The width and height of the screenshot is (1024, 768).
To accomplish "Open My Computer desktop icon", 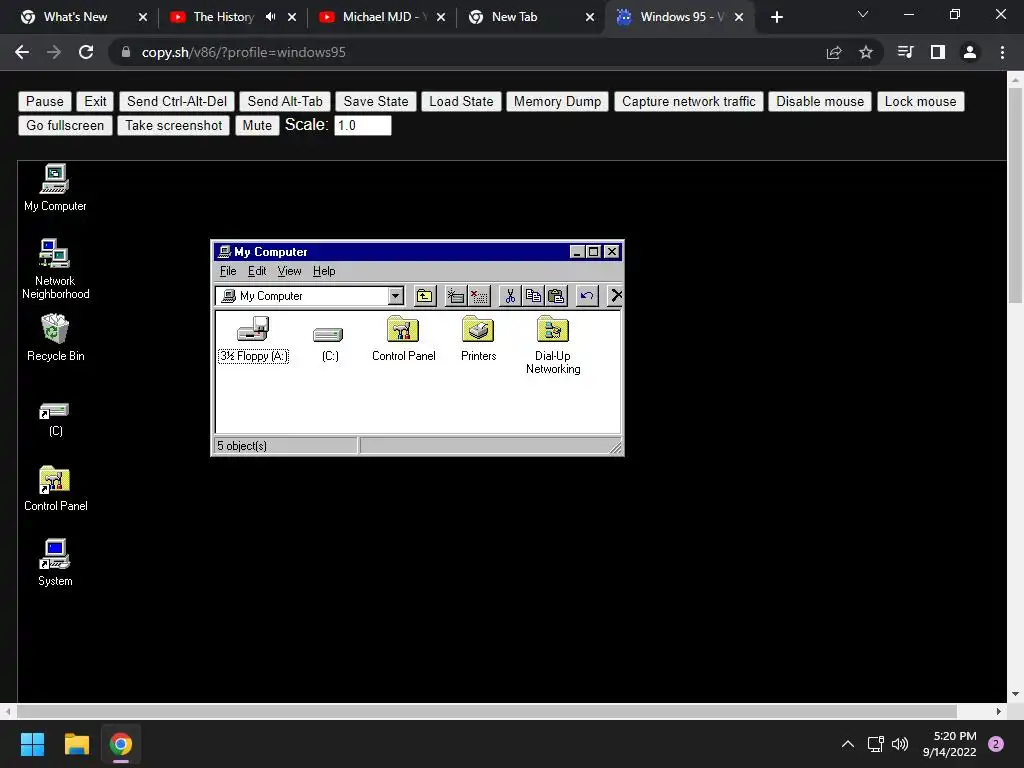I will 55,187.
